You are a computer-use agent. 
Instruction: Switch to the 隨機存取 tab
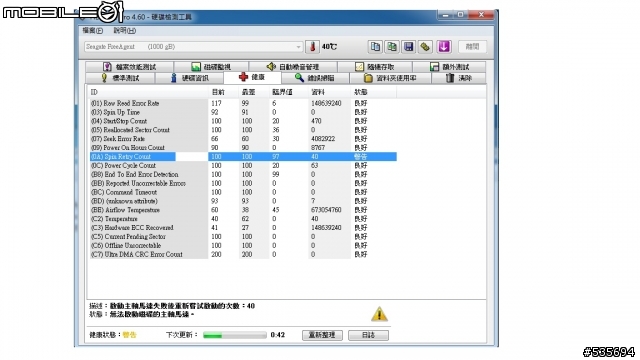click(x=375, y=67)
